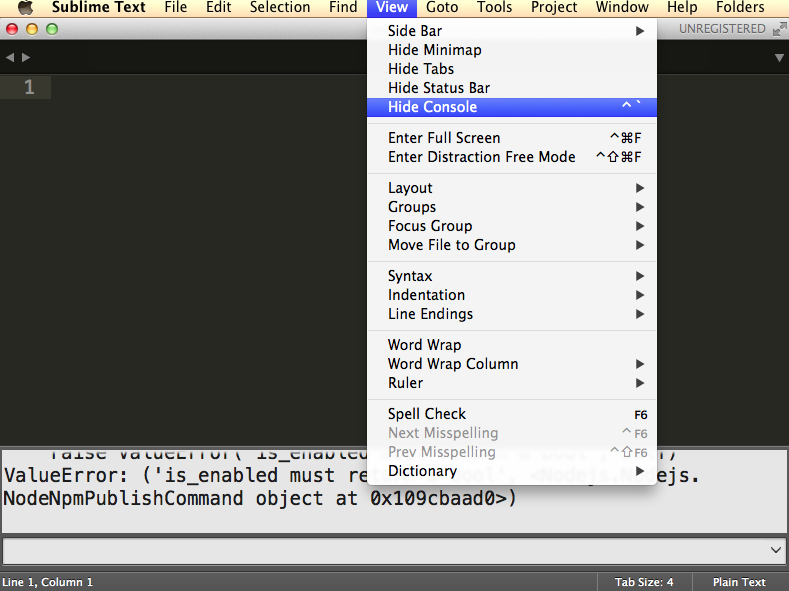
Task: Close the open View menu
Action: [391, 7]
